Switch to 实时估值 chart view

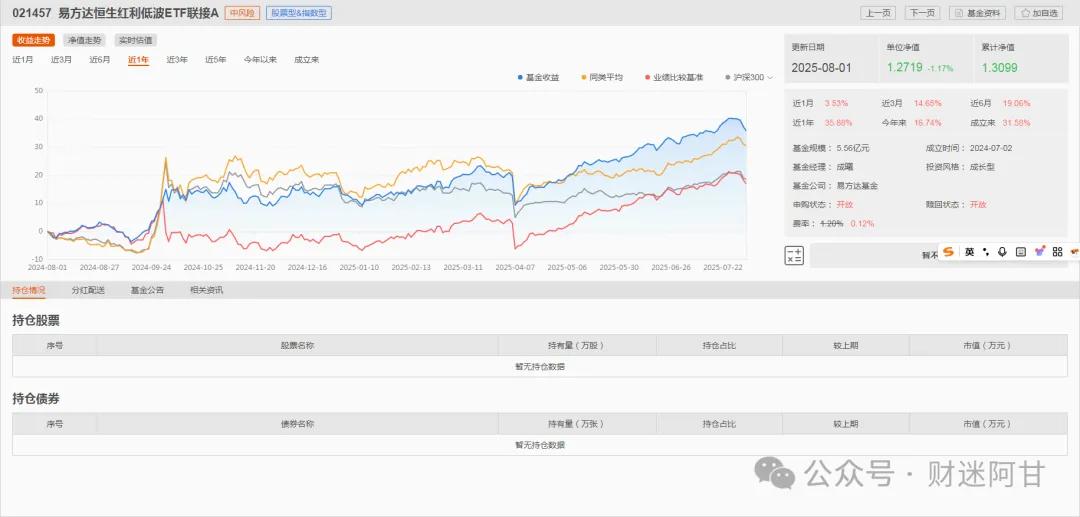135,41
